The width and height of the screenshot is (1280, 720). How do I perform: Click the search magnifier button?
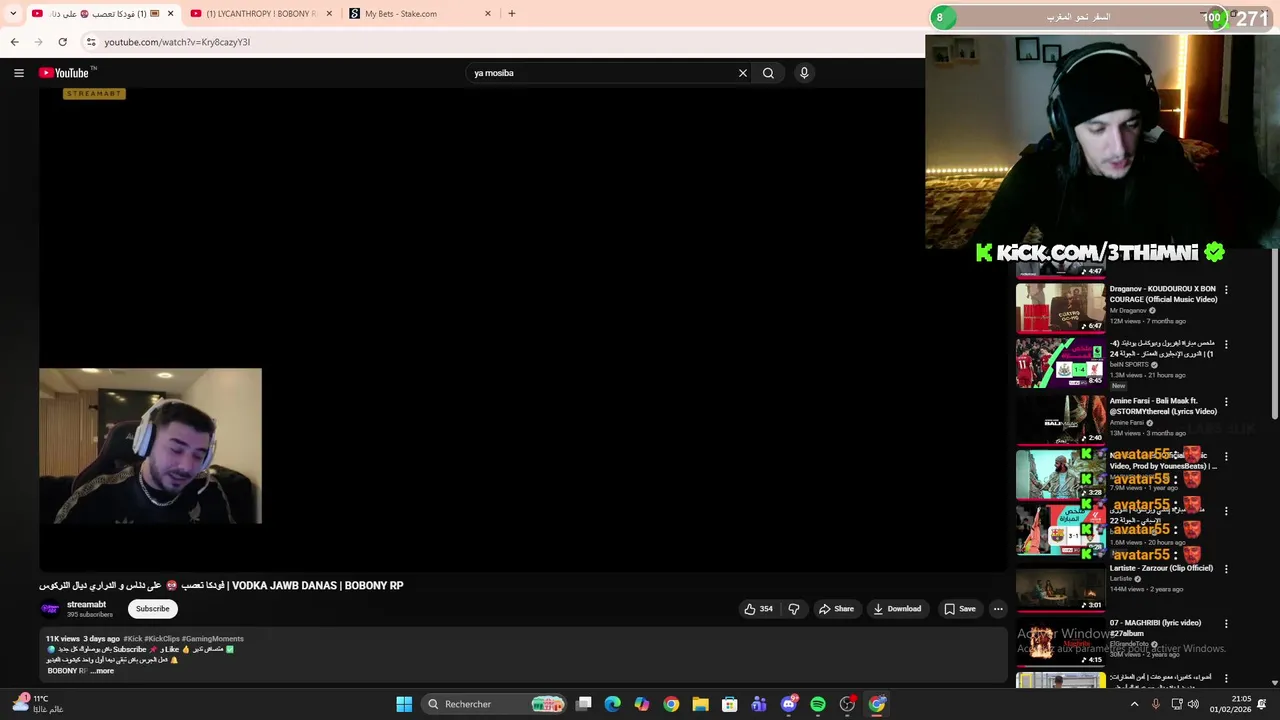coord(768,73)
